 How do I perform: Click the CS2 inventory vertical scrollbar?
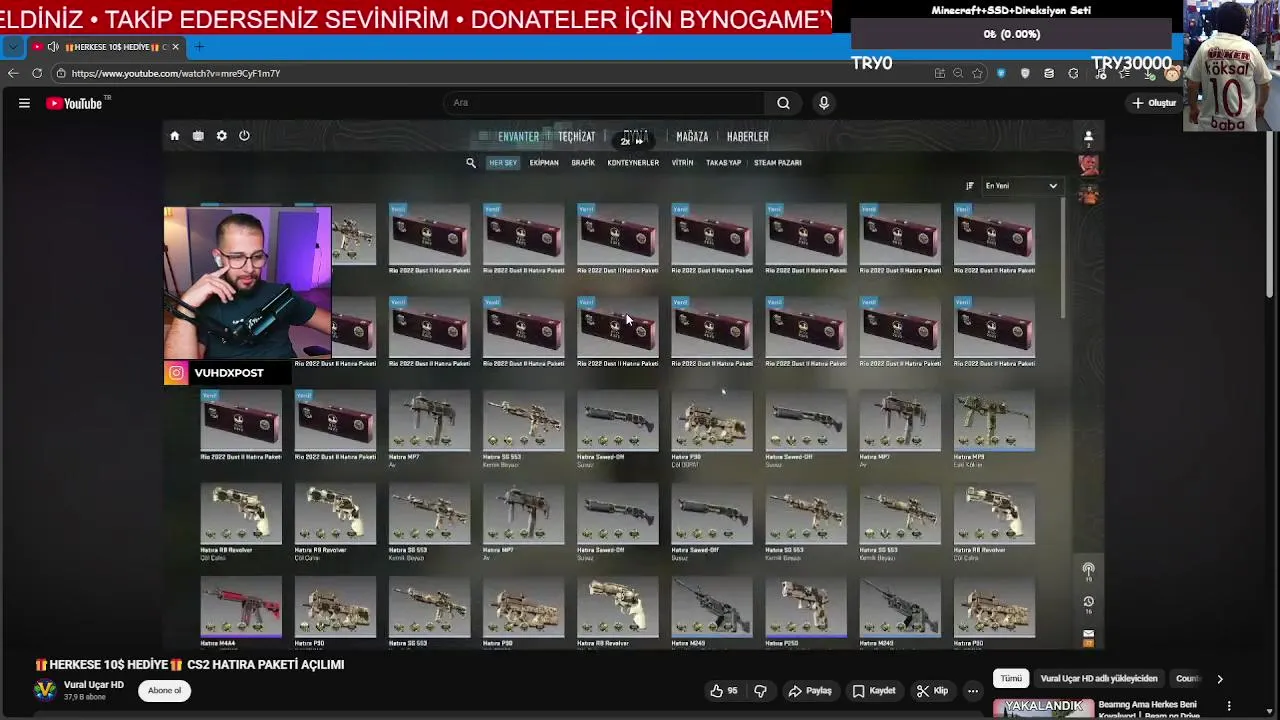pyautogui.click(x=1064, y=258)
